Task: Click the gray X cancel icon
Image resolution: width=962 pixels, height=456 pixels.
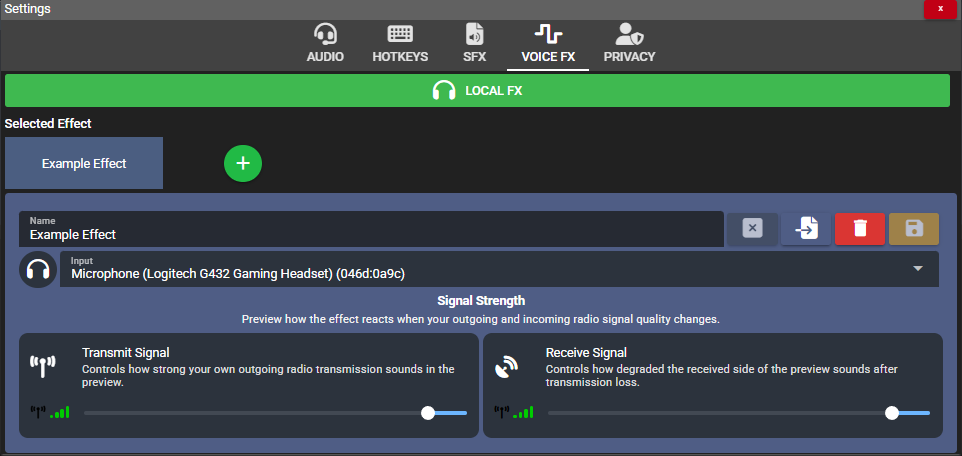Action: (x=752, y=229)
